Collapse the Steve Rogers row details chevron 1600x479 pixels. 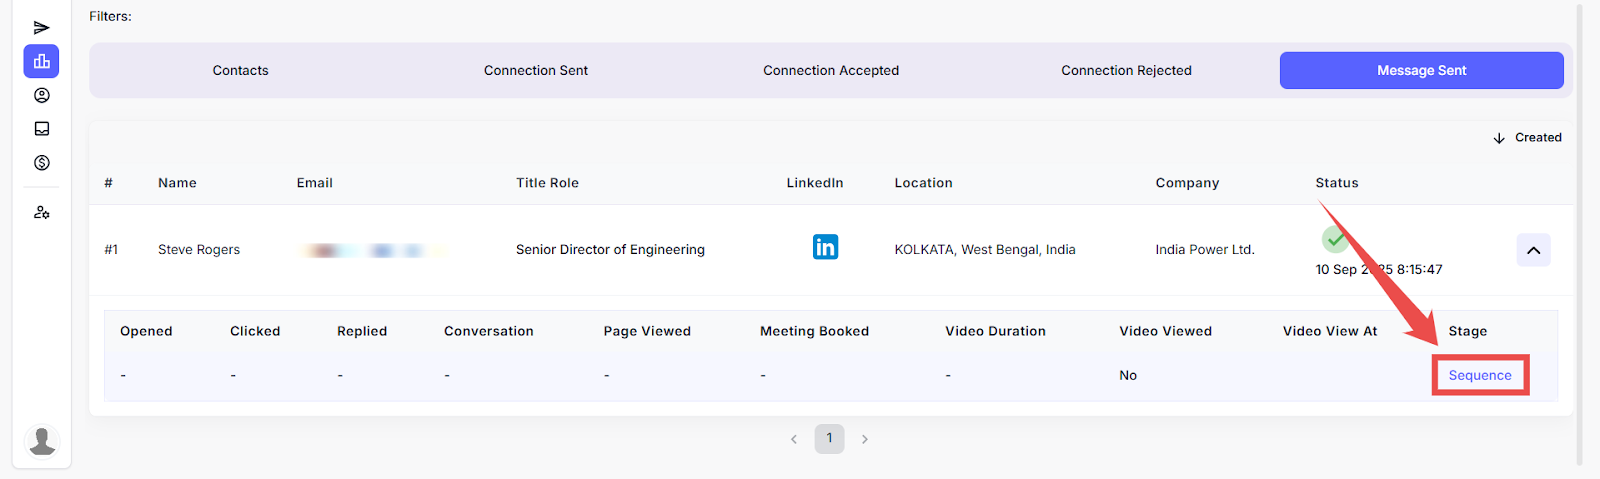[x=1533, y=250]
